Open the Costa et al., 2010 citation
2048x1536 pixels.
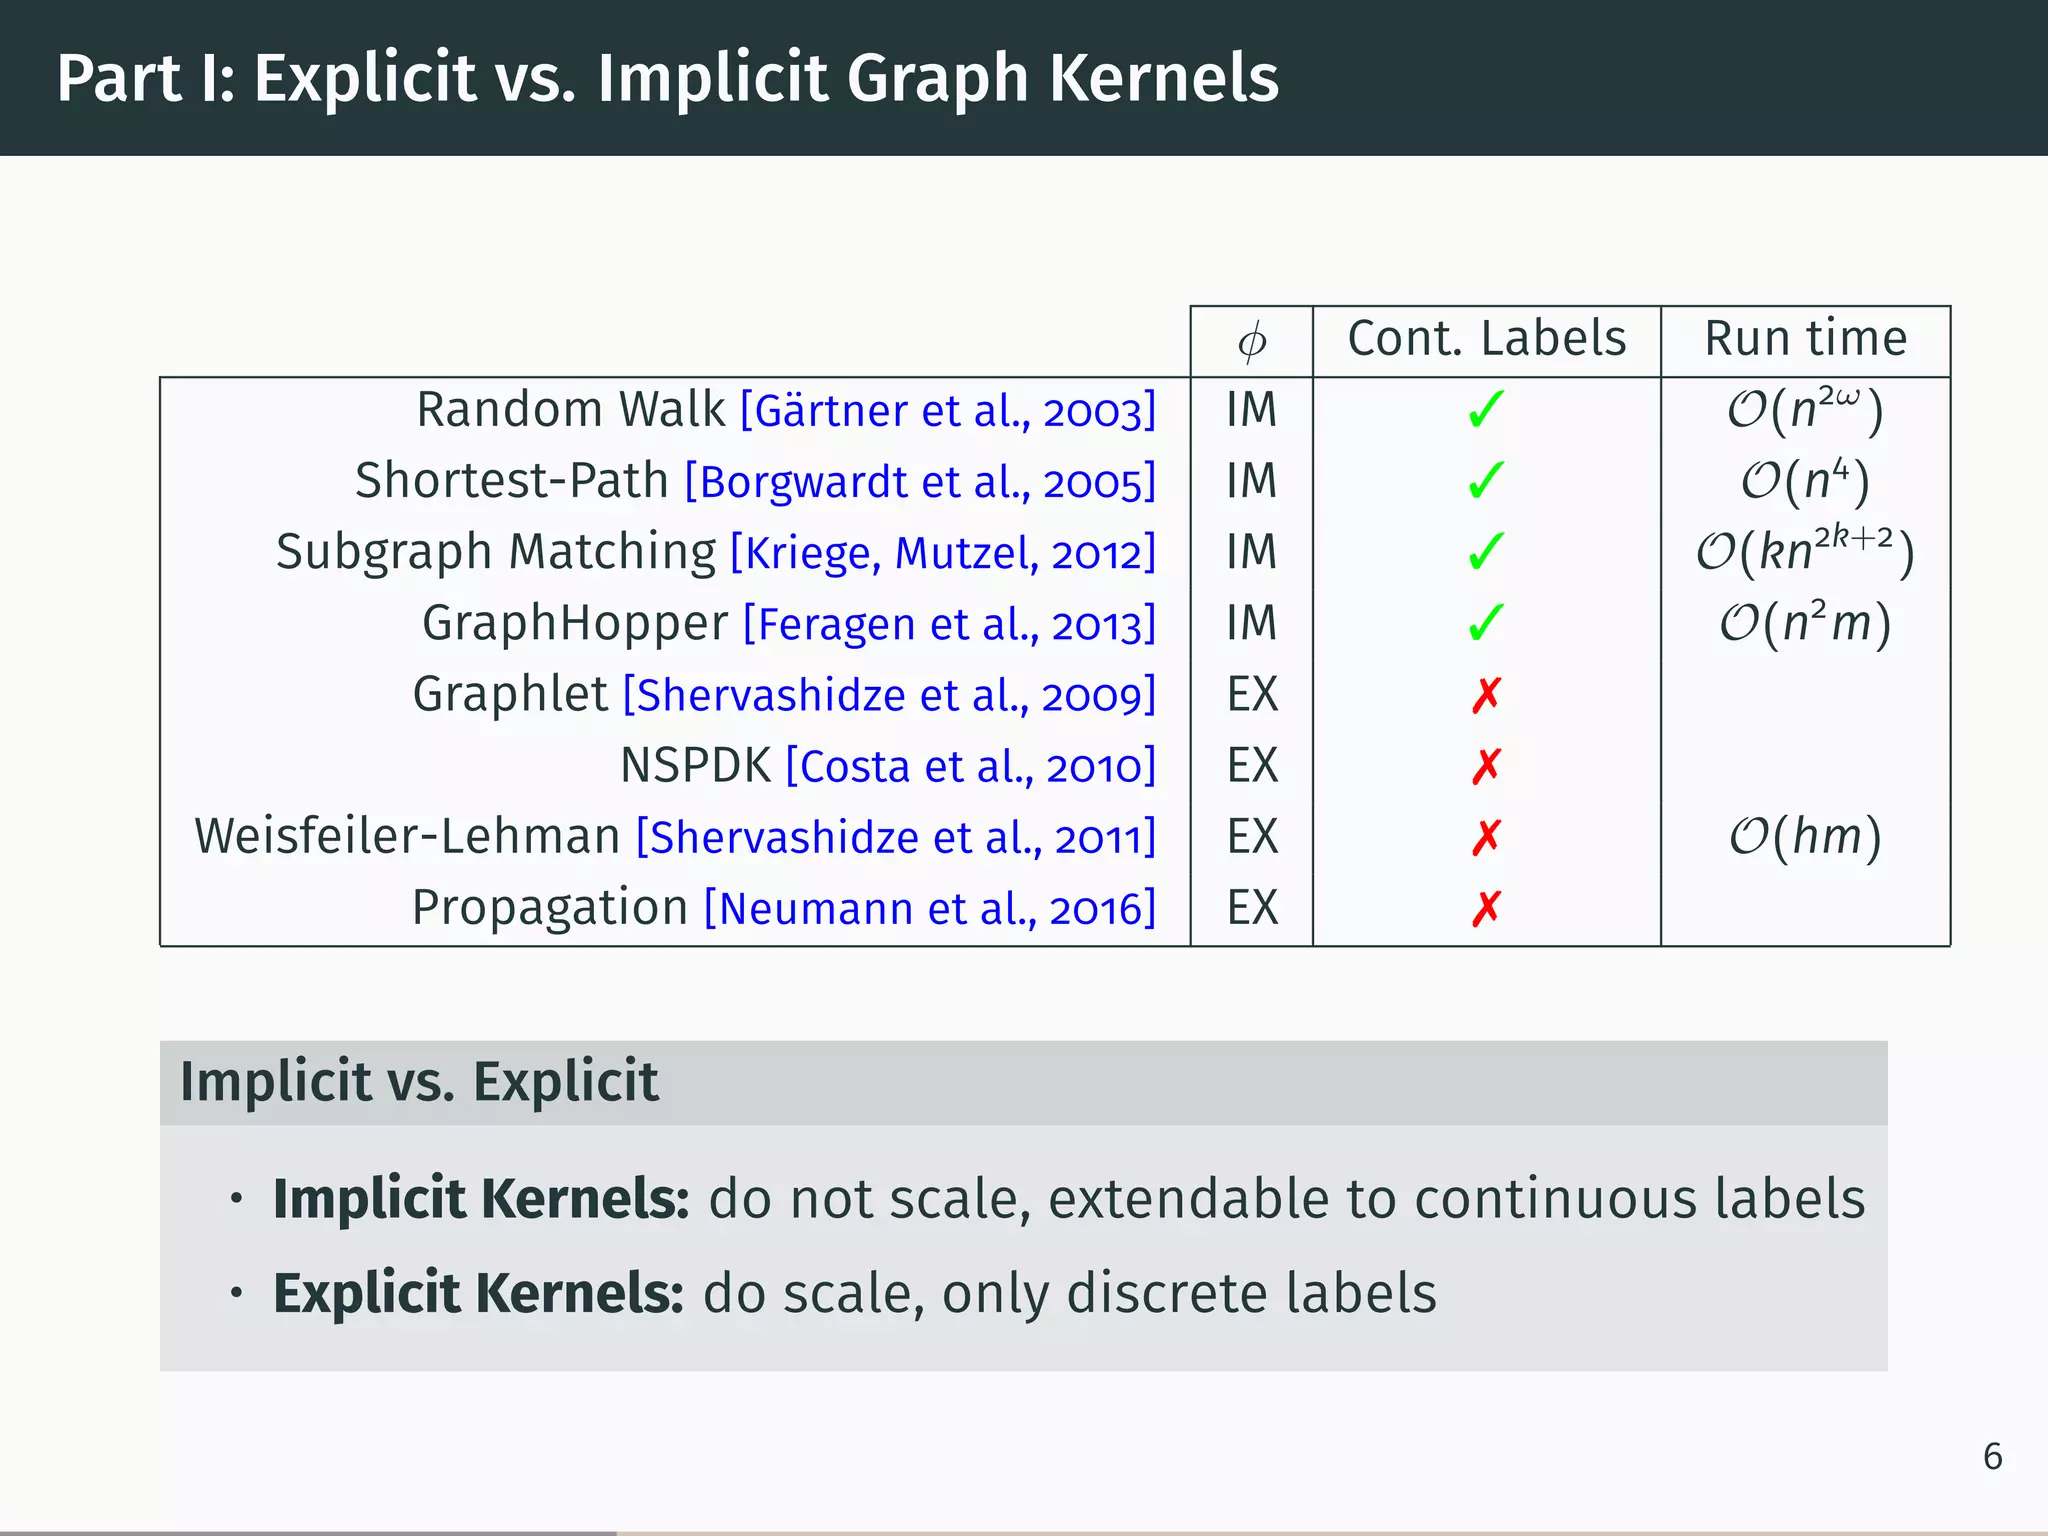point(971,766)
